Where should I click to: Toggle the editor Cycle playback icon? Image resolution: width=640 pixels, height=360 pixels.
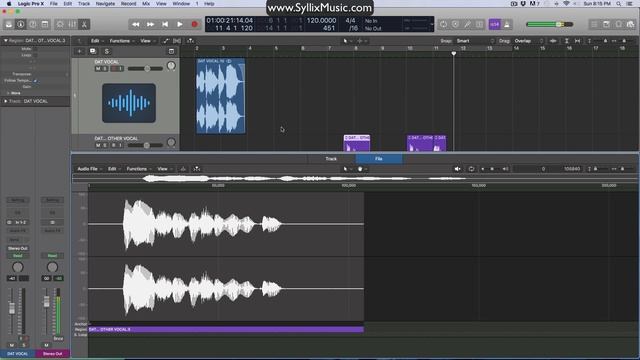click(x=471, y=169)
